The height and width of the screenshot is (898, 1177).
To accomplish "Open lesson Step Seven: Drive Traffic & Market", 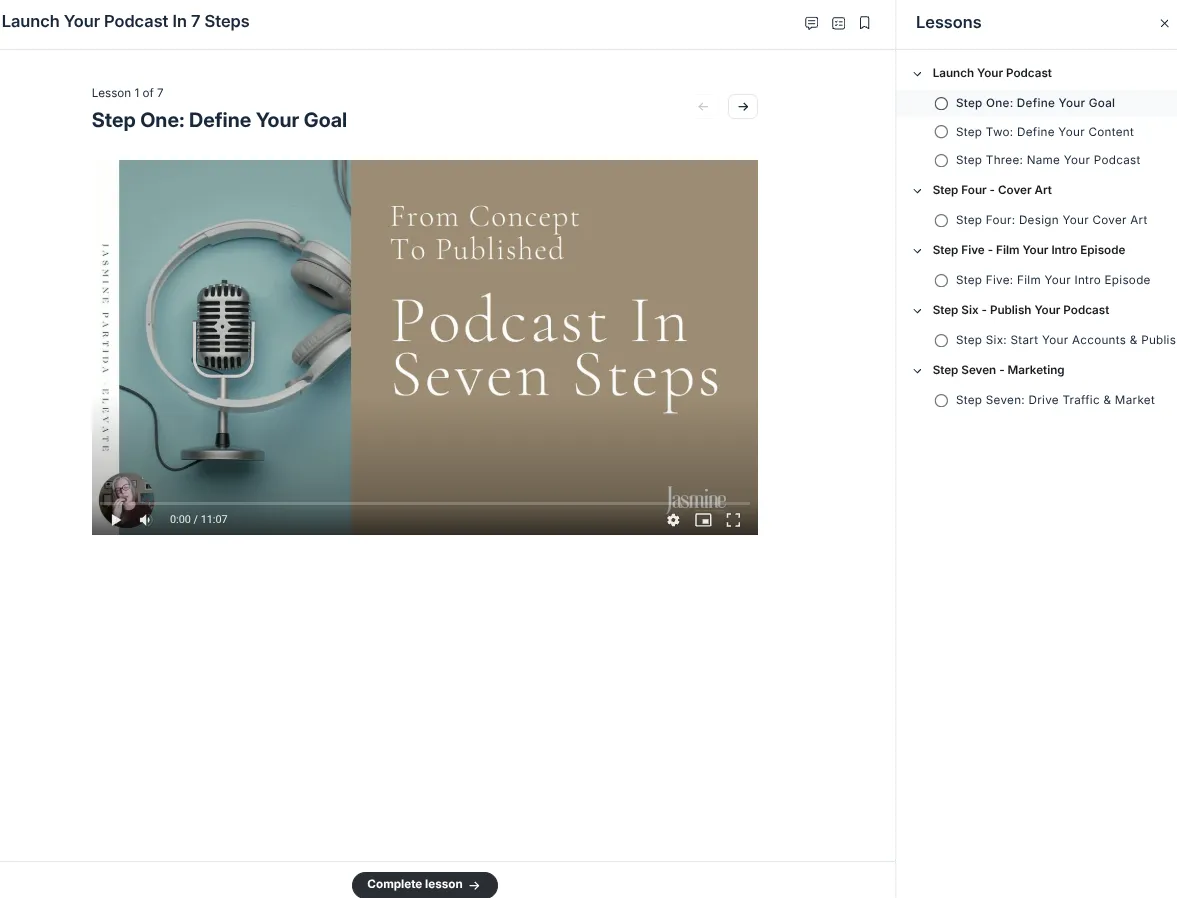I will pyautogui.click(x=1055, y=400).
